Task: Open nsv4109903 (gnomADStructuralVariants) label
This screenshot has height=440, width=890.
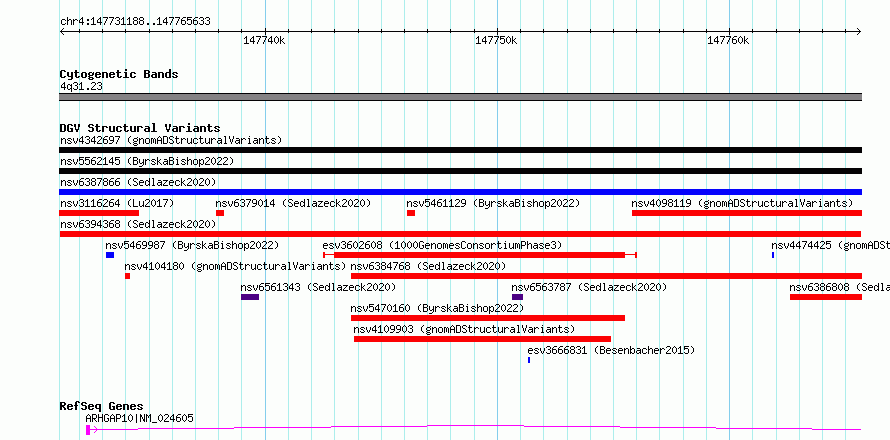Action: click(x=464, y=329)
